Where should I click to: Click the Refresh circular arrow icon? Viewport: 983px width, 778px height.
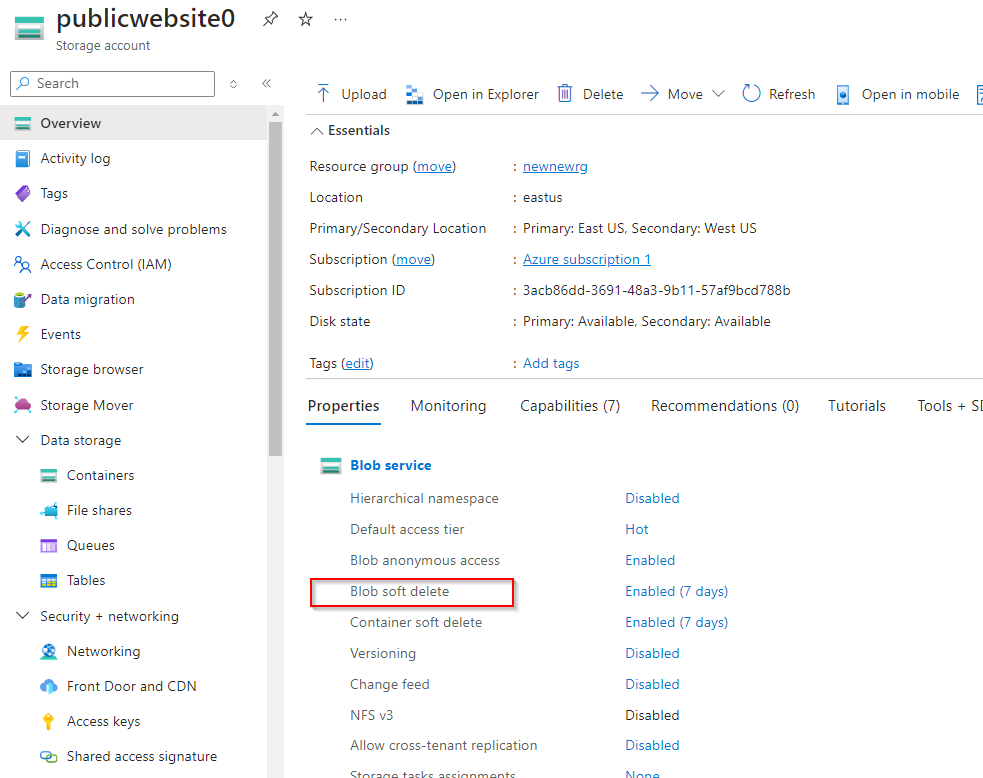click(x=751, y=93)
